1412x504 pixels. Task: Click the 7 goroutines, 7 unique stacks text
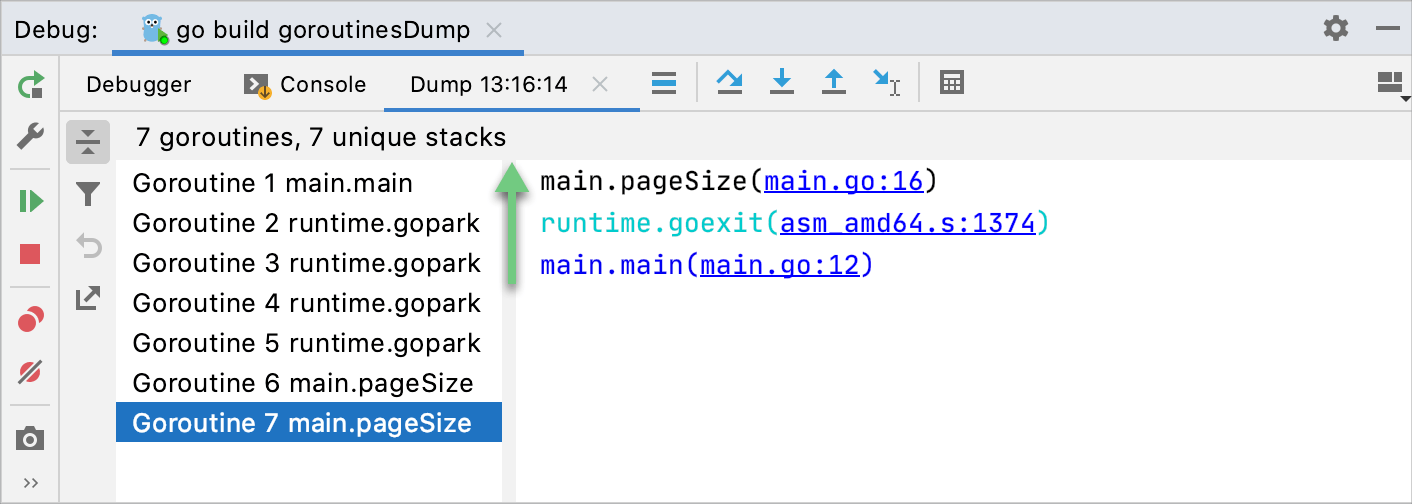tap(321, 138)
